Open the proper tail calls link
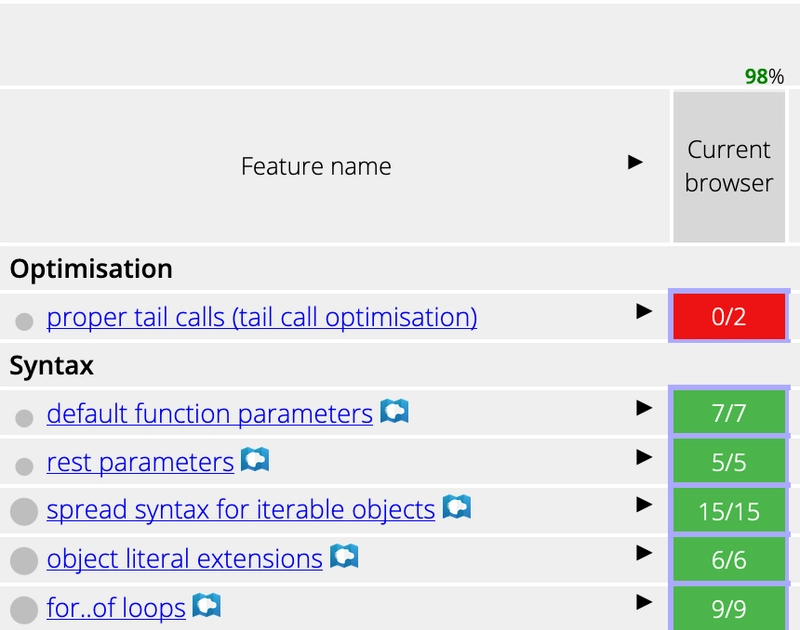The image size is (800, 630). pos(262,318)
